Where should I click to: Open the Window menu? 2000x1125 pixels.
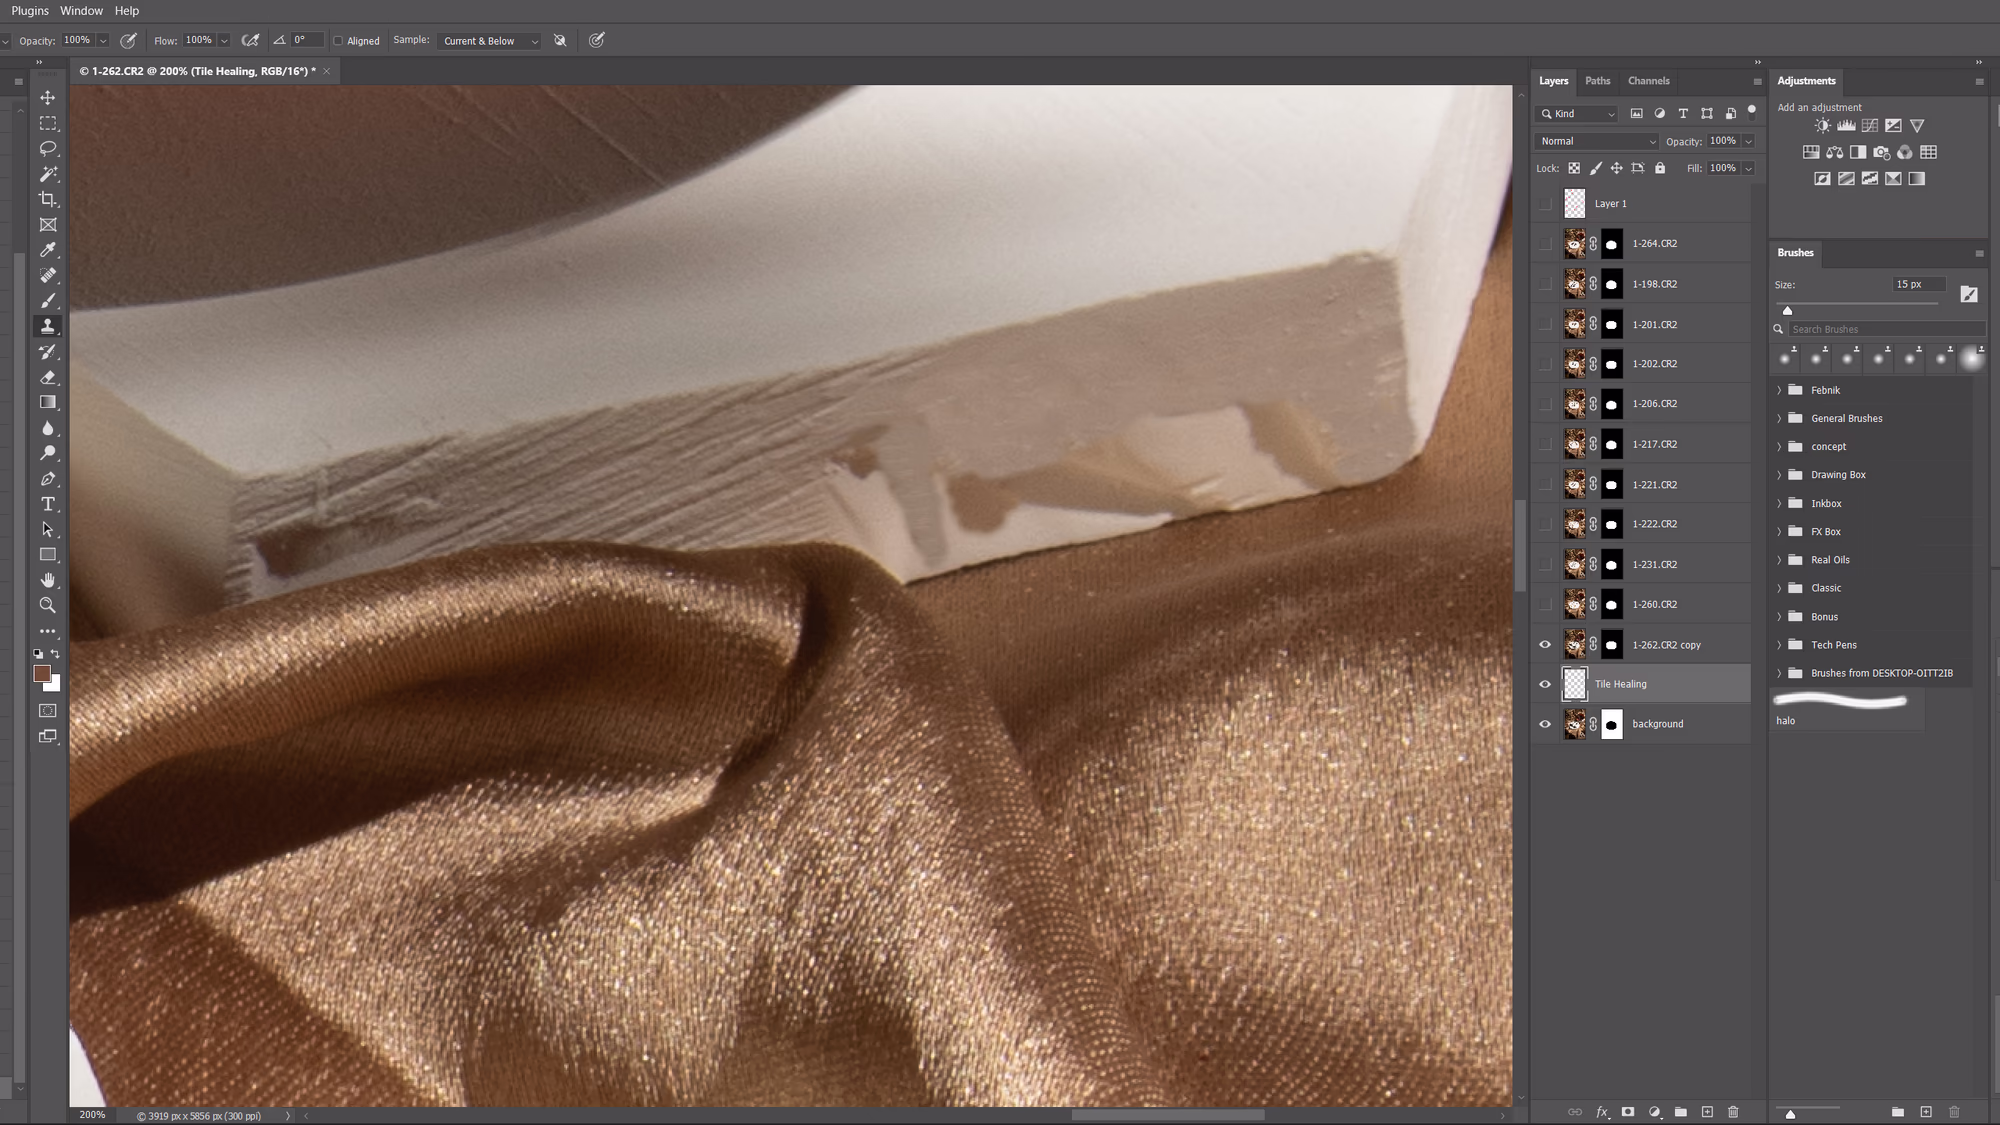point(81,11)
